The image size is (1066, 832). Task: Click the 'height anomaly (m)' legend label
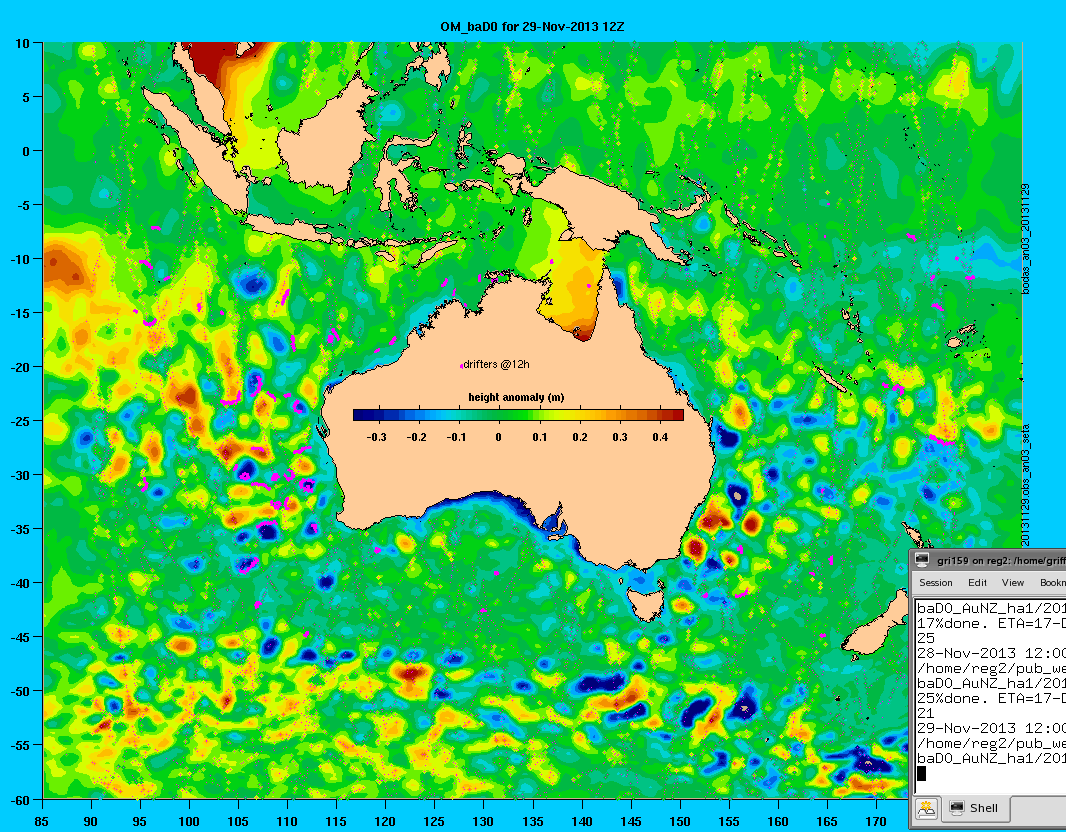click(x=516, y=397)
